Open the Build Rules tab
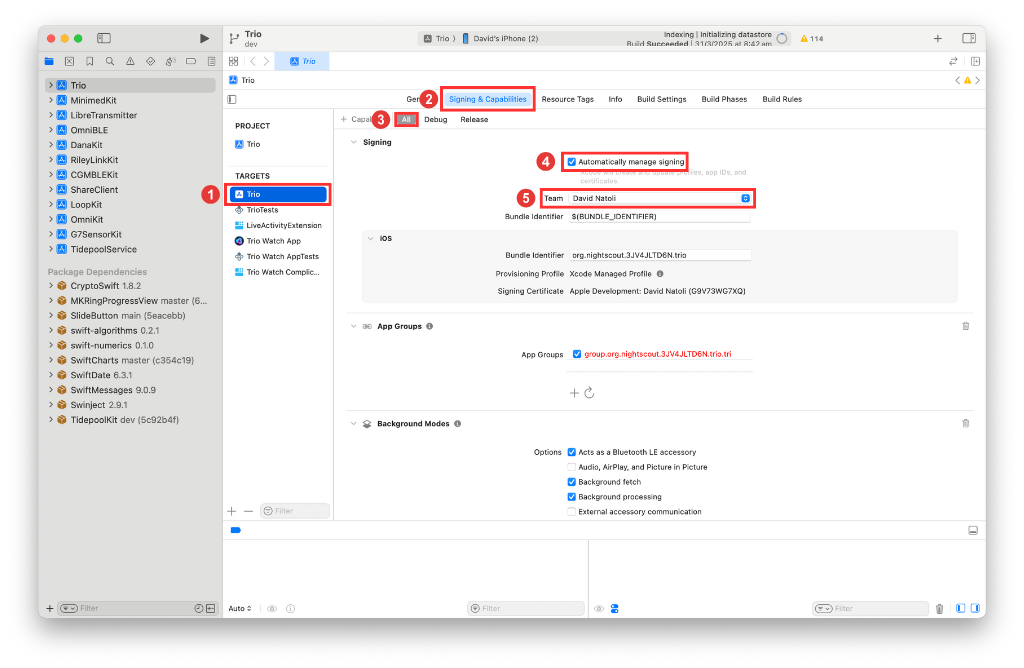Image resolution: width=1024 pixels, height=668 pixels. pyautogui.click(x=782, y=99)
